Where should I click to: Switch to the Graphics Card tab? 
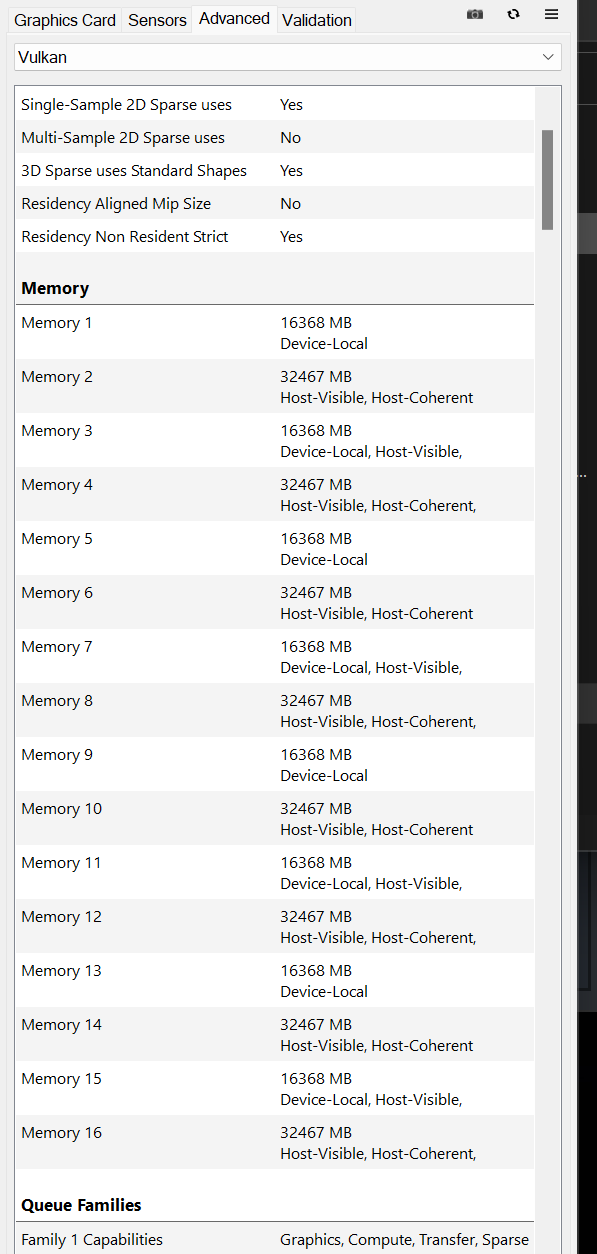(x=64, y=19)
